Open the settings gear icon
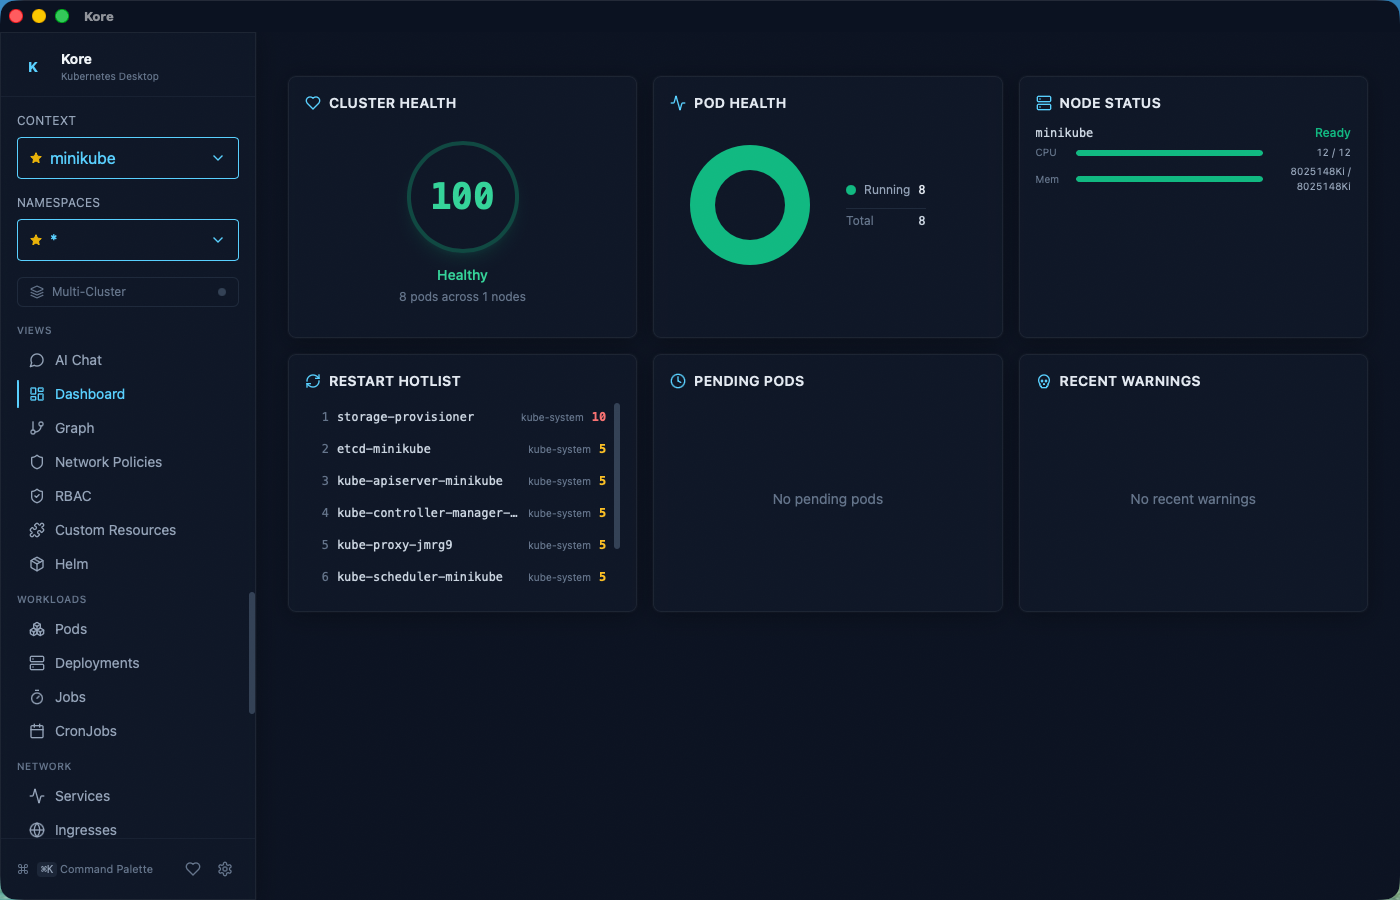 (225, 869)
